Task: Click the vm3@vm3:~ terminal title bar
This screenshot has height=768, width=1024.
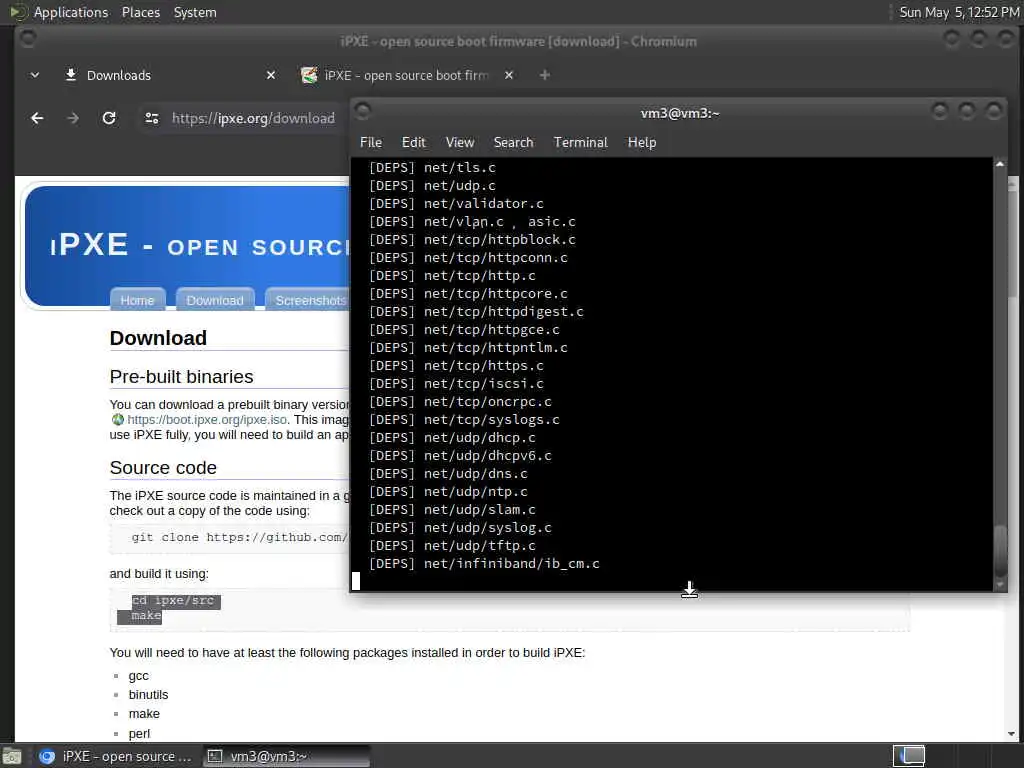Action: click(679, 113)
